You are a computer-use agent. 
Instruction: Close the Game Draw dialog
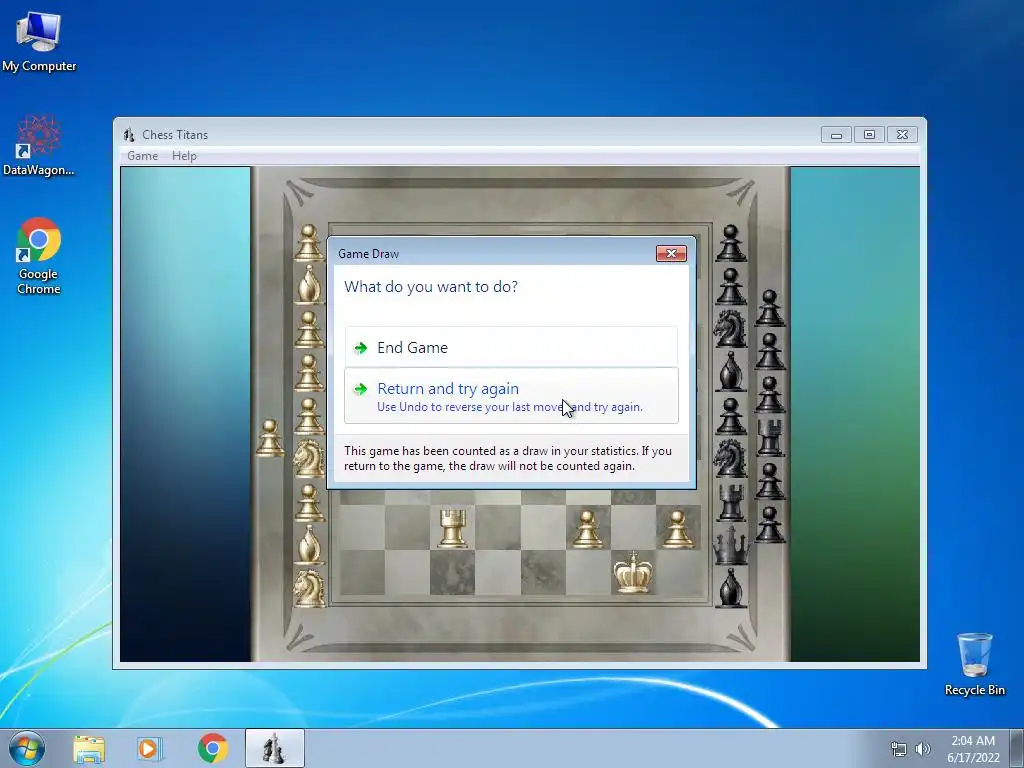pyautogui.click(x=671, y=253)
